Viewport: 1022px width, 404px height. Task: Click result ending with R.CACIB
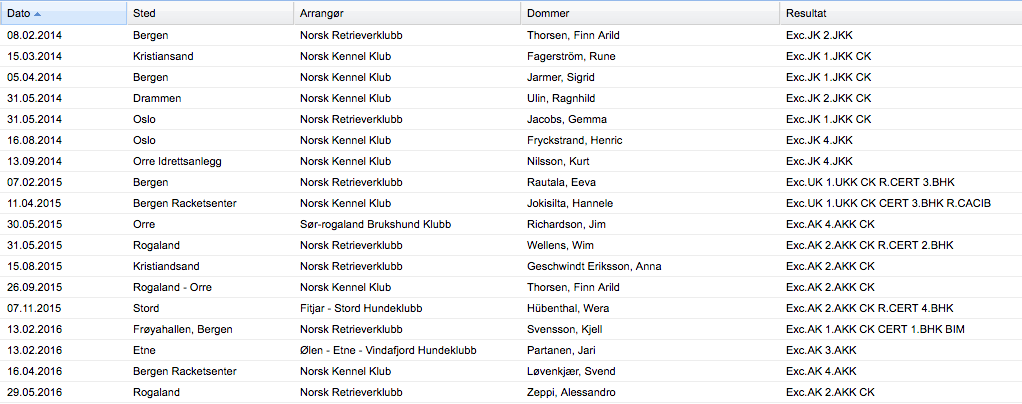[x=888, y=204]
